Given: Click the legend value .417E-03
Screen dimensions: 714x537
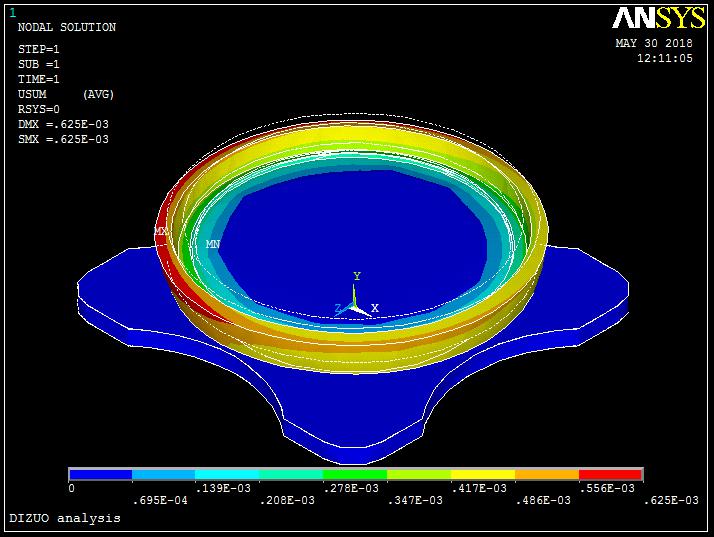Looking at the screenshot, I should [x=479, y=488].
